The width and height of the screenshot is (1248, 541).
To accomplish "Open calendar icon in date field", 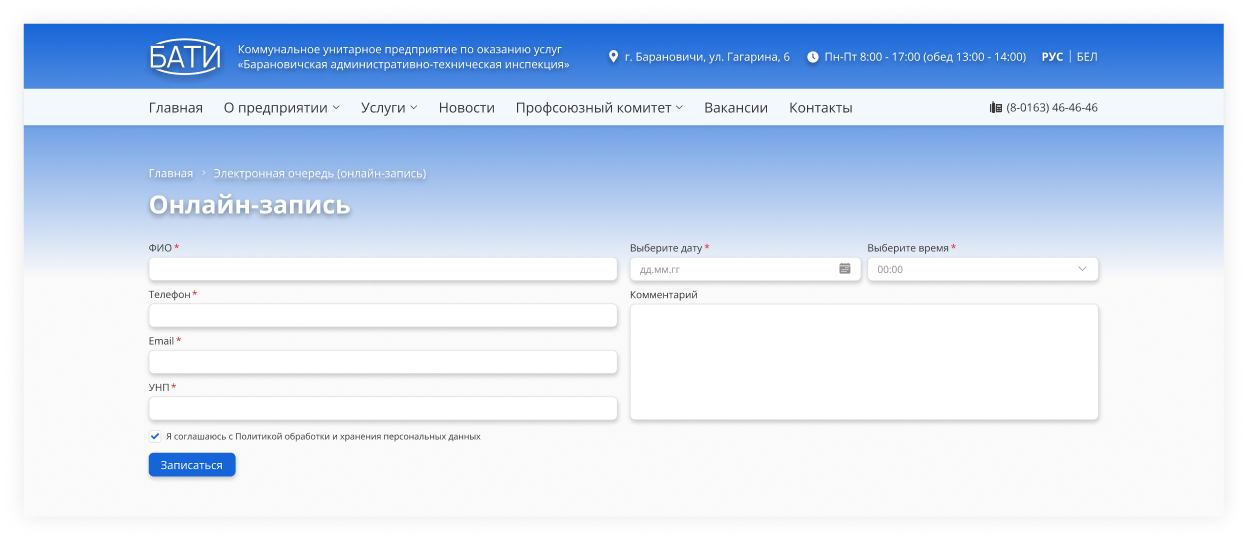I will [845, 269].
